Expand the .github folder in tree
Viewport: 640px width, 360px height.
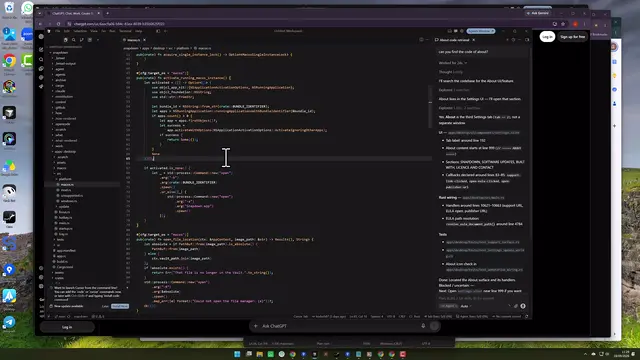click(x=60, y=107)
